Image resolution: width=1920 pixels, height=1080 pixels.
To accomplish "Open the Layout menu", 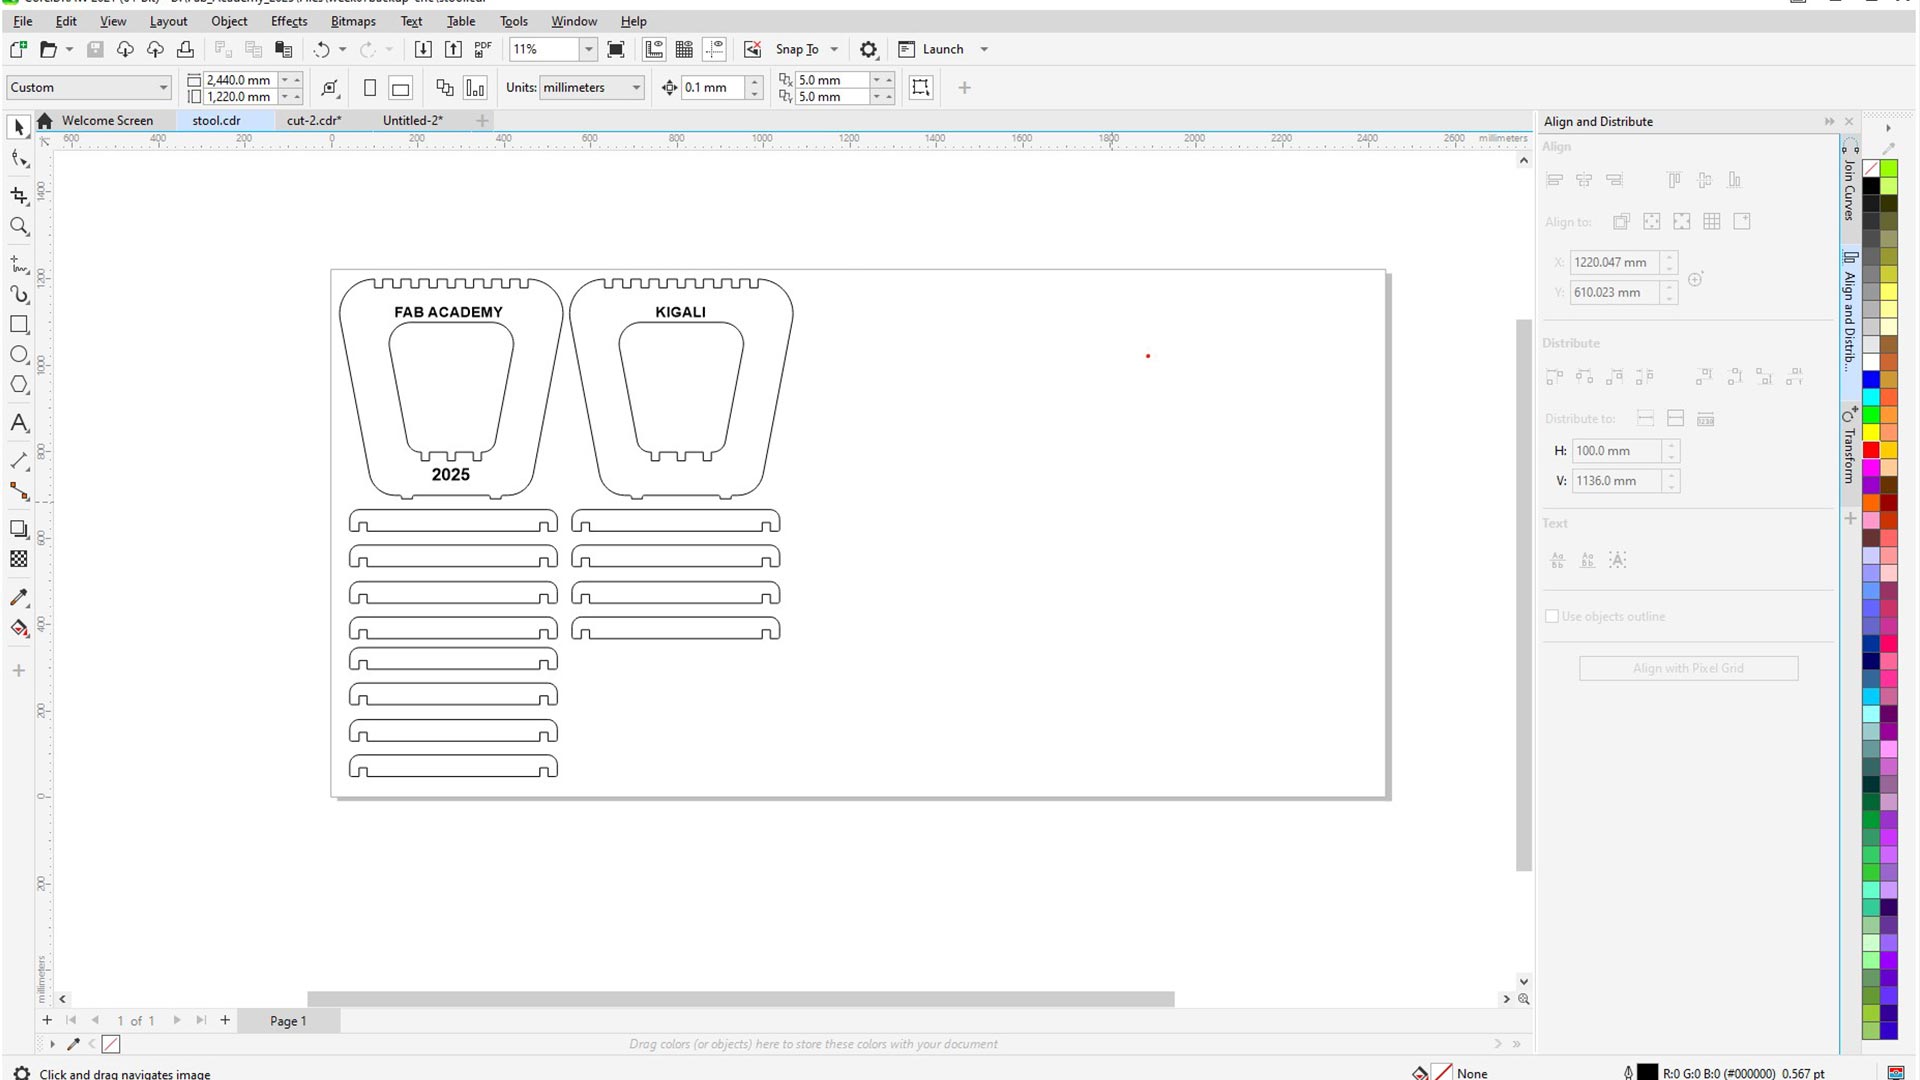I will (x=168, y=21).
